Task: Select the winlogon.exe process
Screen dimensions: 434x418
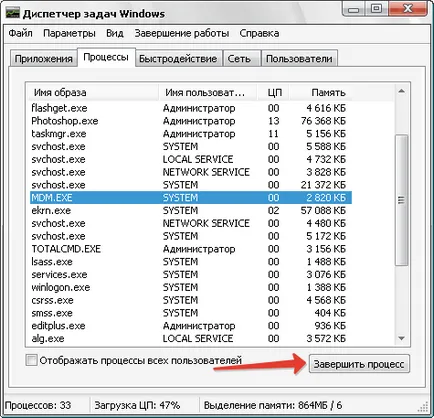Action: click(x=191, y=287)
